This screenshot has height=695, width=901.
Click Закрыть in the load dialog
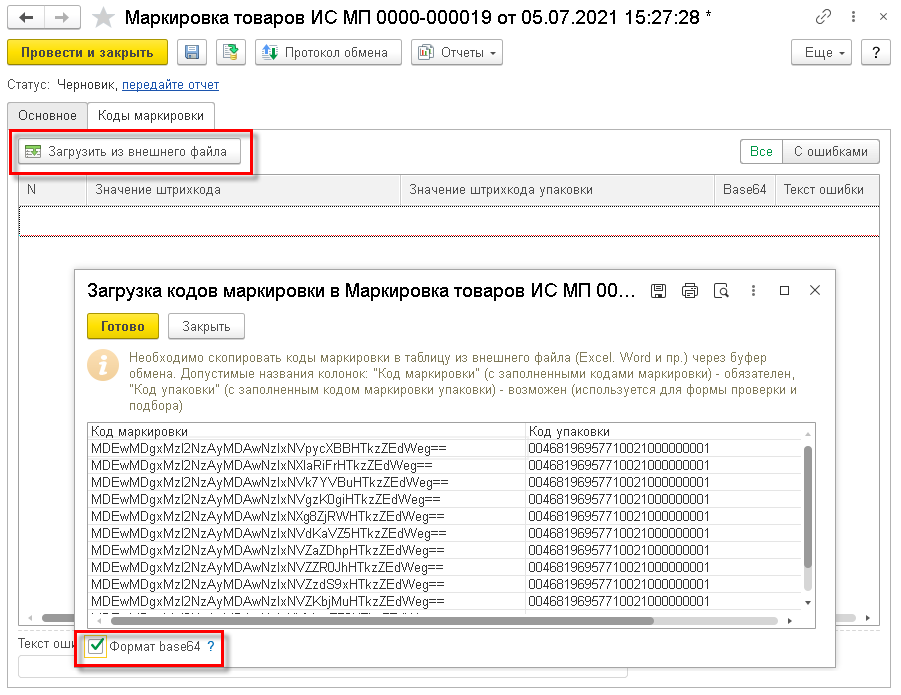click(x=206, y=326)
